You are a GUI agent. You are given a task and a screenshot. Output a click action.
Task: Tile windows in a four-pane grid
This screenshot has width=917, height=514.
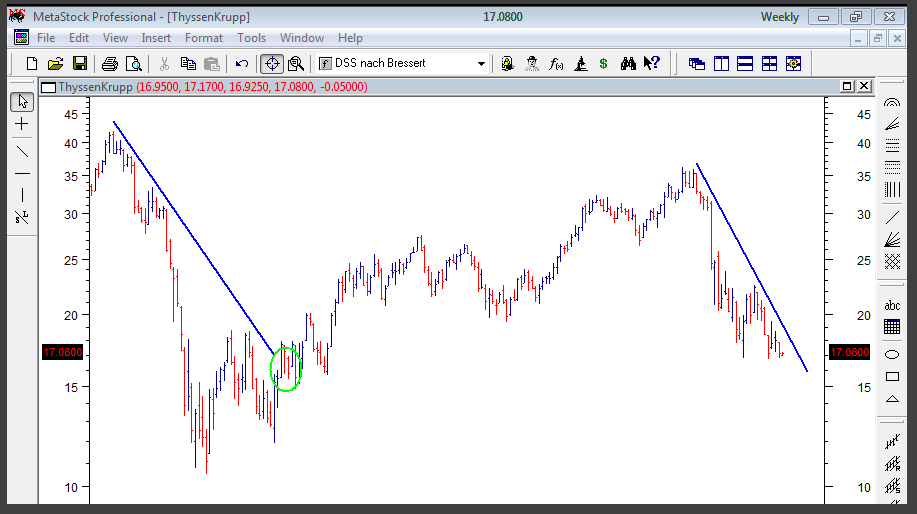pyautogui.click(x=769, y=64)
